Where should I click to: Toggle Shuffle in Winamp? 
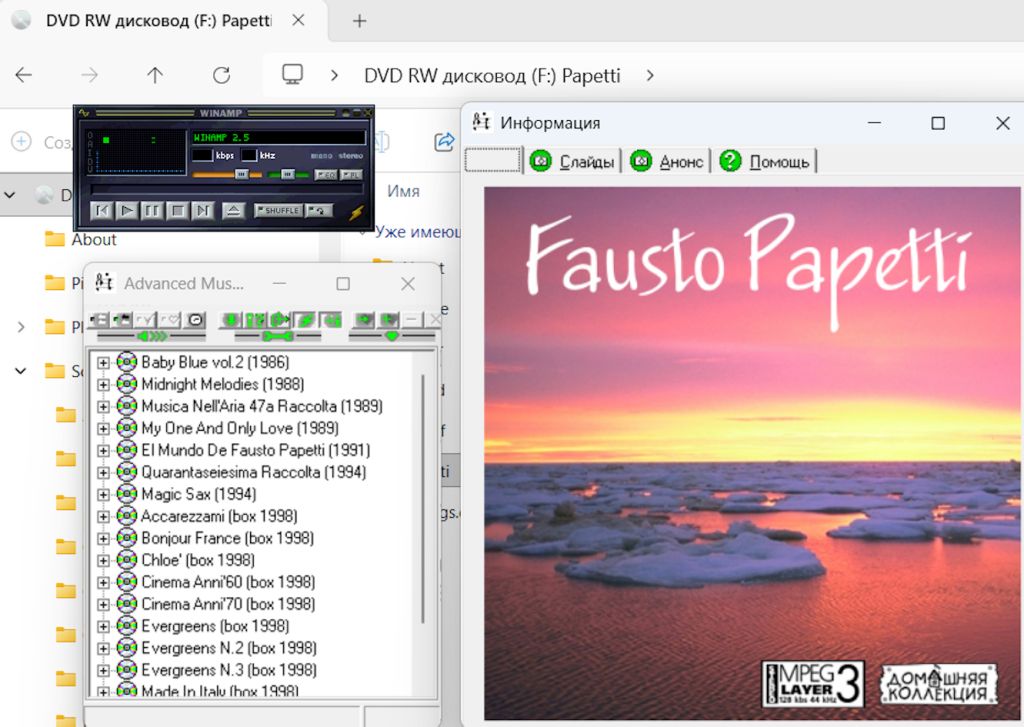coord(278,210)
